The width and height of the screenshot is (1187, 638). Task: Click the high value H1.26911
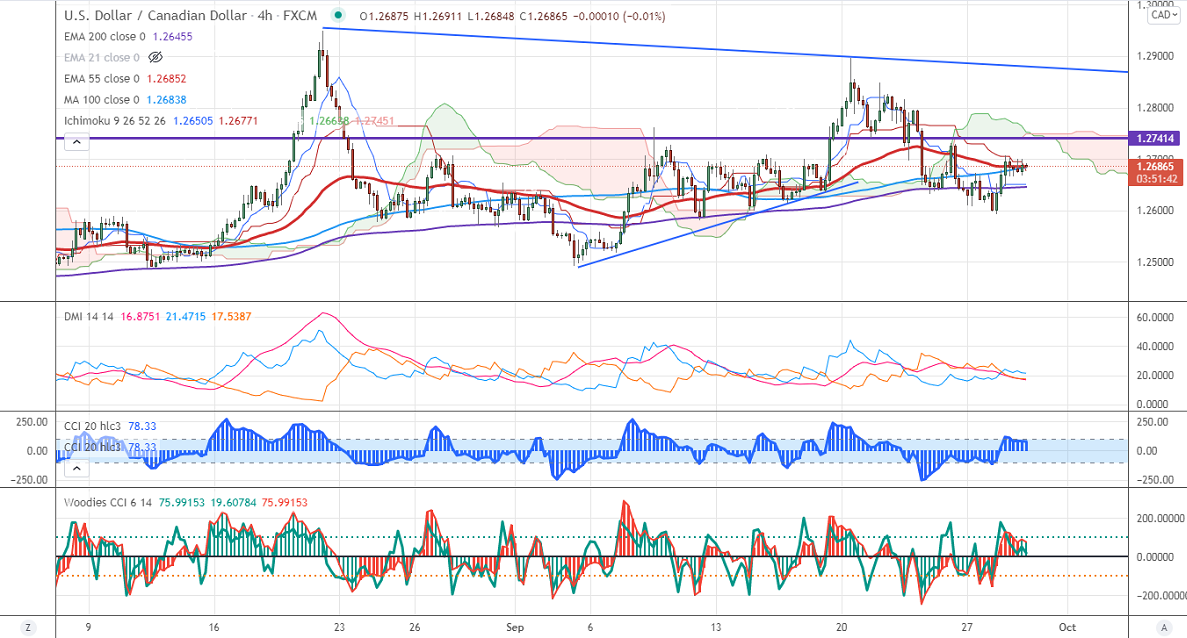coord(438,16)
